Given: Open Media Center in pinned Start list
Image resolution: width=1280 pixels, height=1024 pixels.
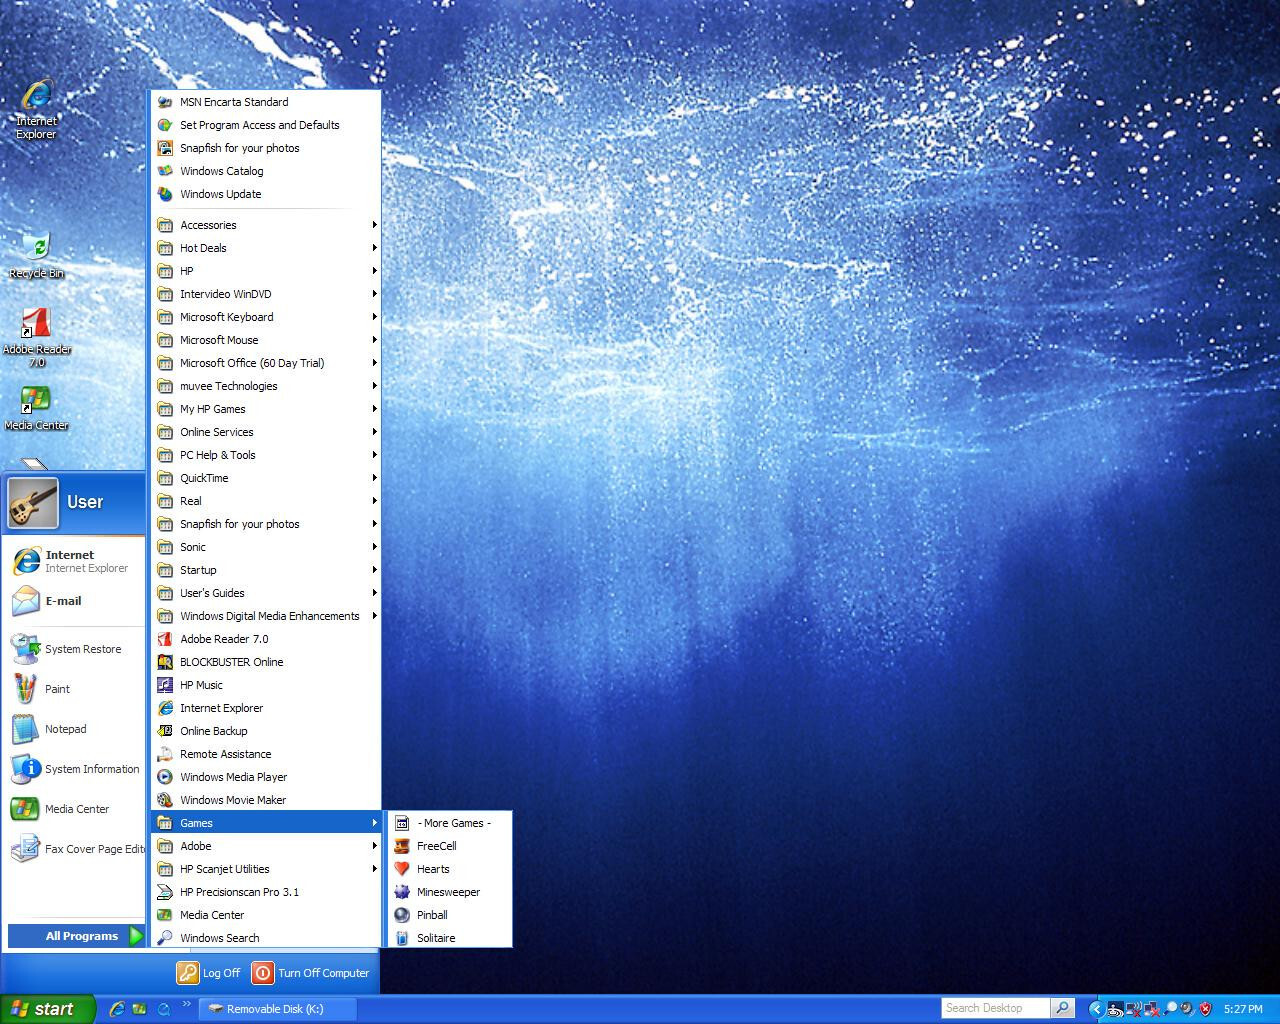Looking at the screenshot, I should [x=74, y=809].
